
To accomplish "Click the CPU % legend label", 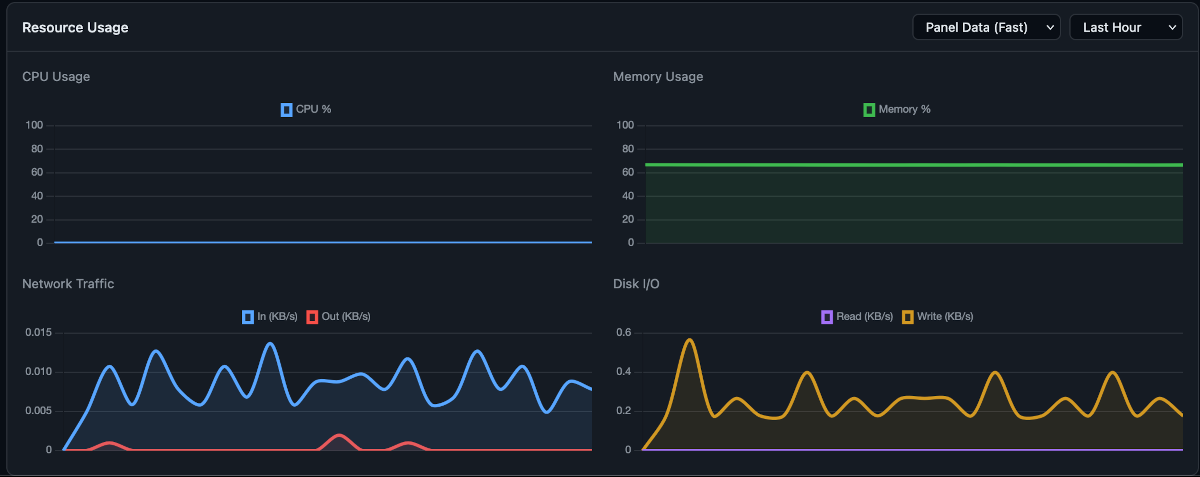I will tap(314, 109).
